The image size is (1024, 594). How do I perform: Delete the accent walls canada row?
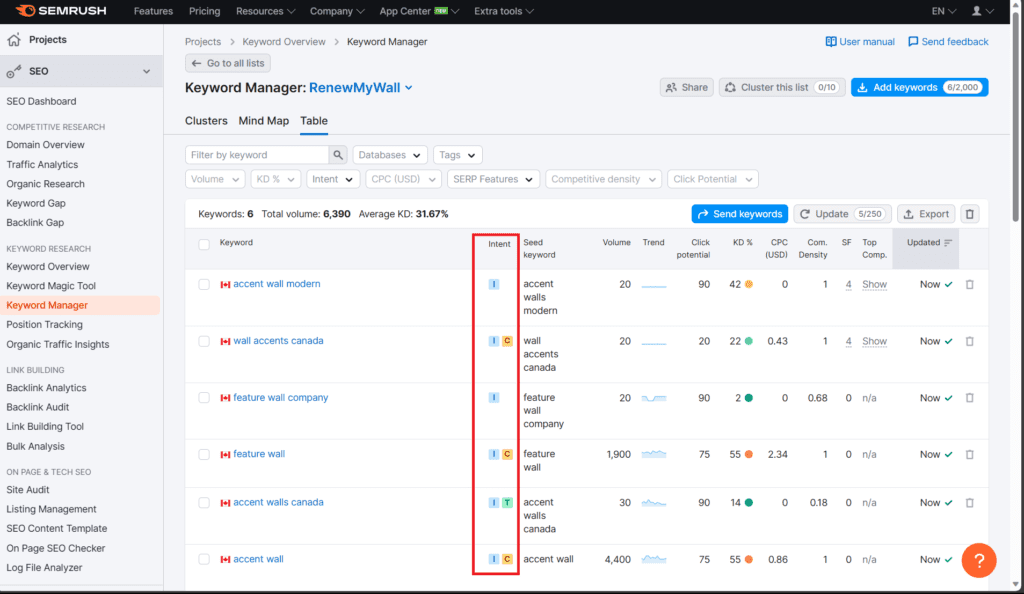coord(970,503)
